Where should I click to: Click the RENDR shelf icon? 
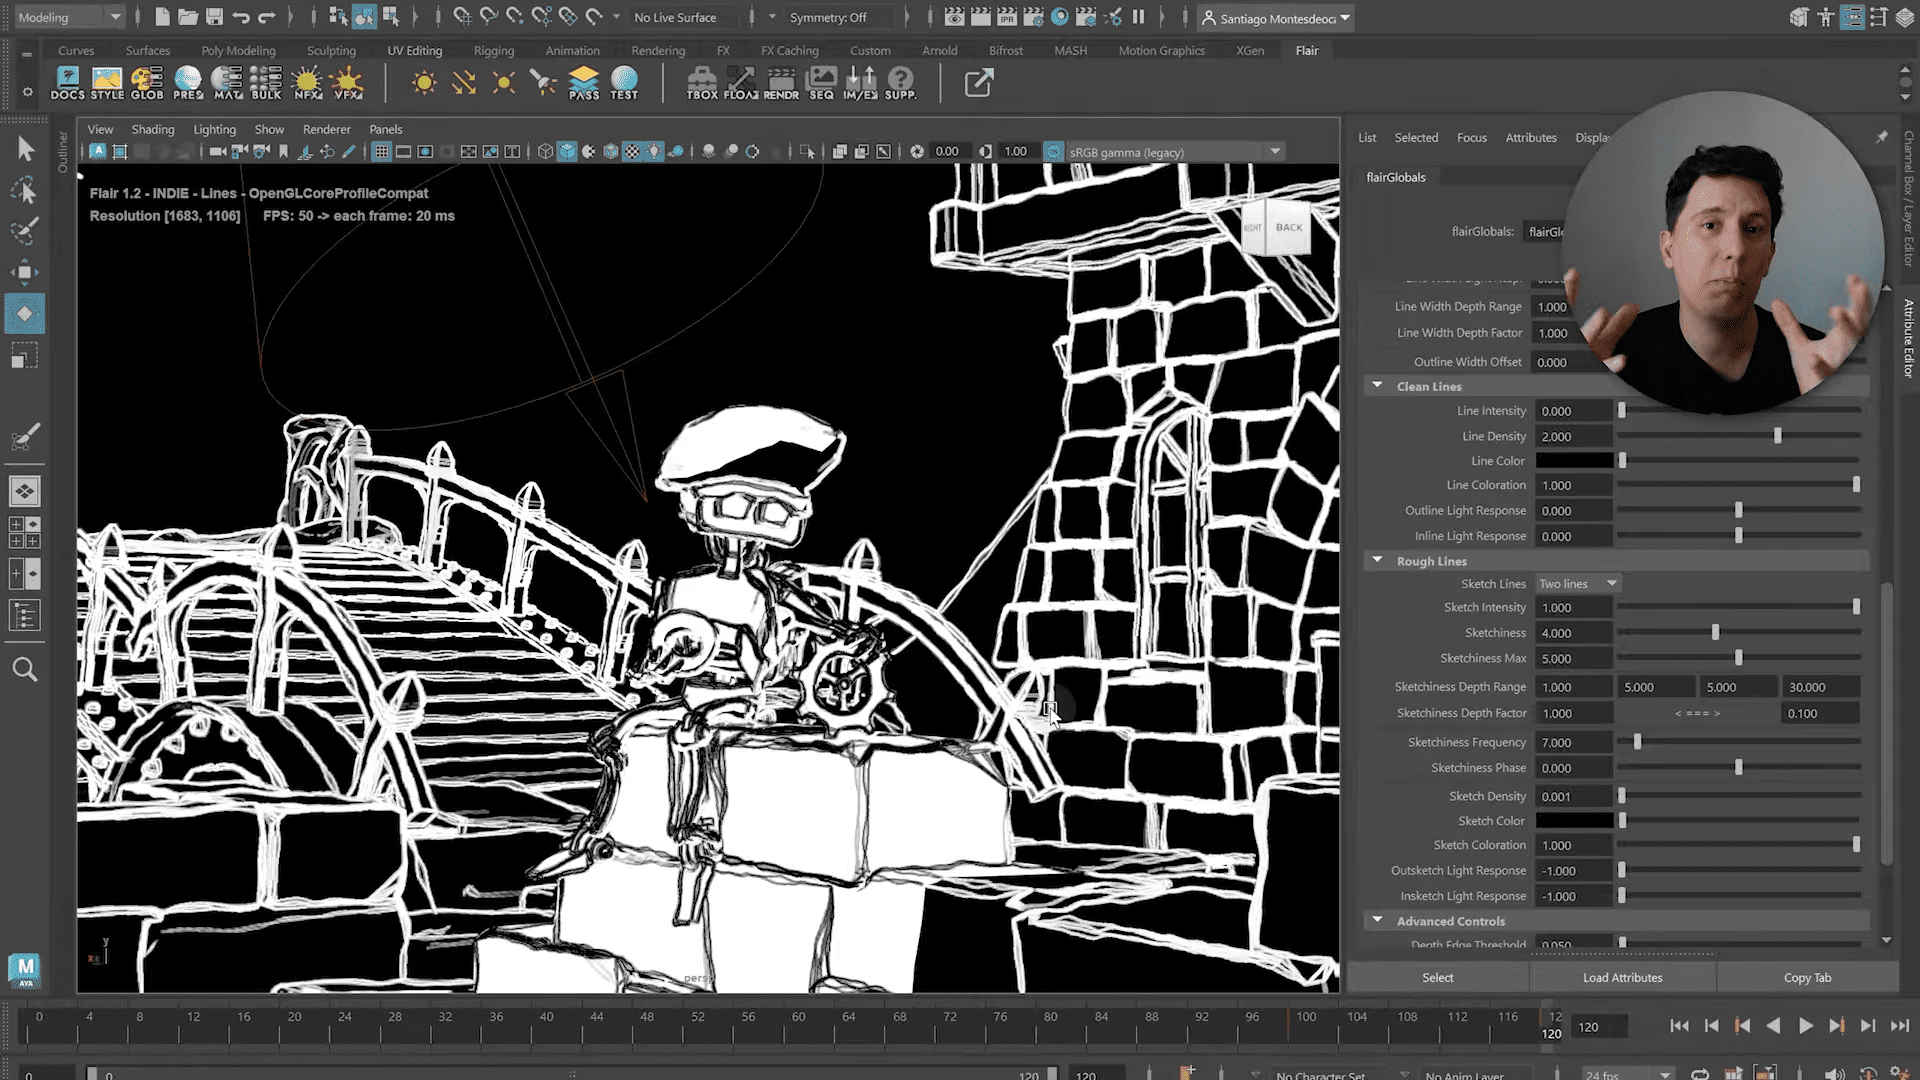781,82
